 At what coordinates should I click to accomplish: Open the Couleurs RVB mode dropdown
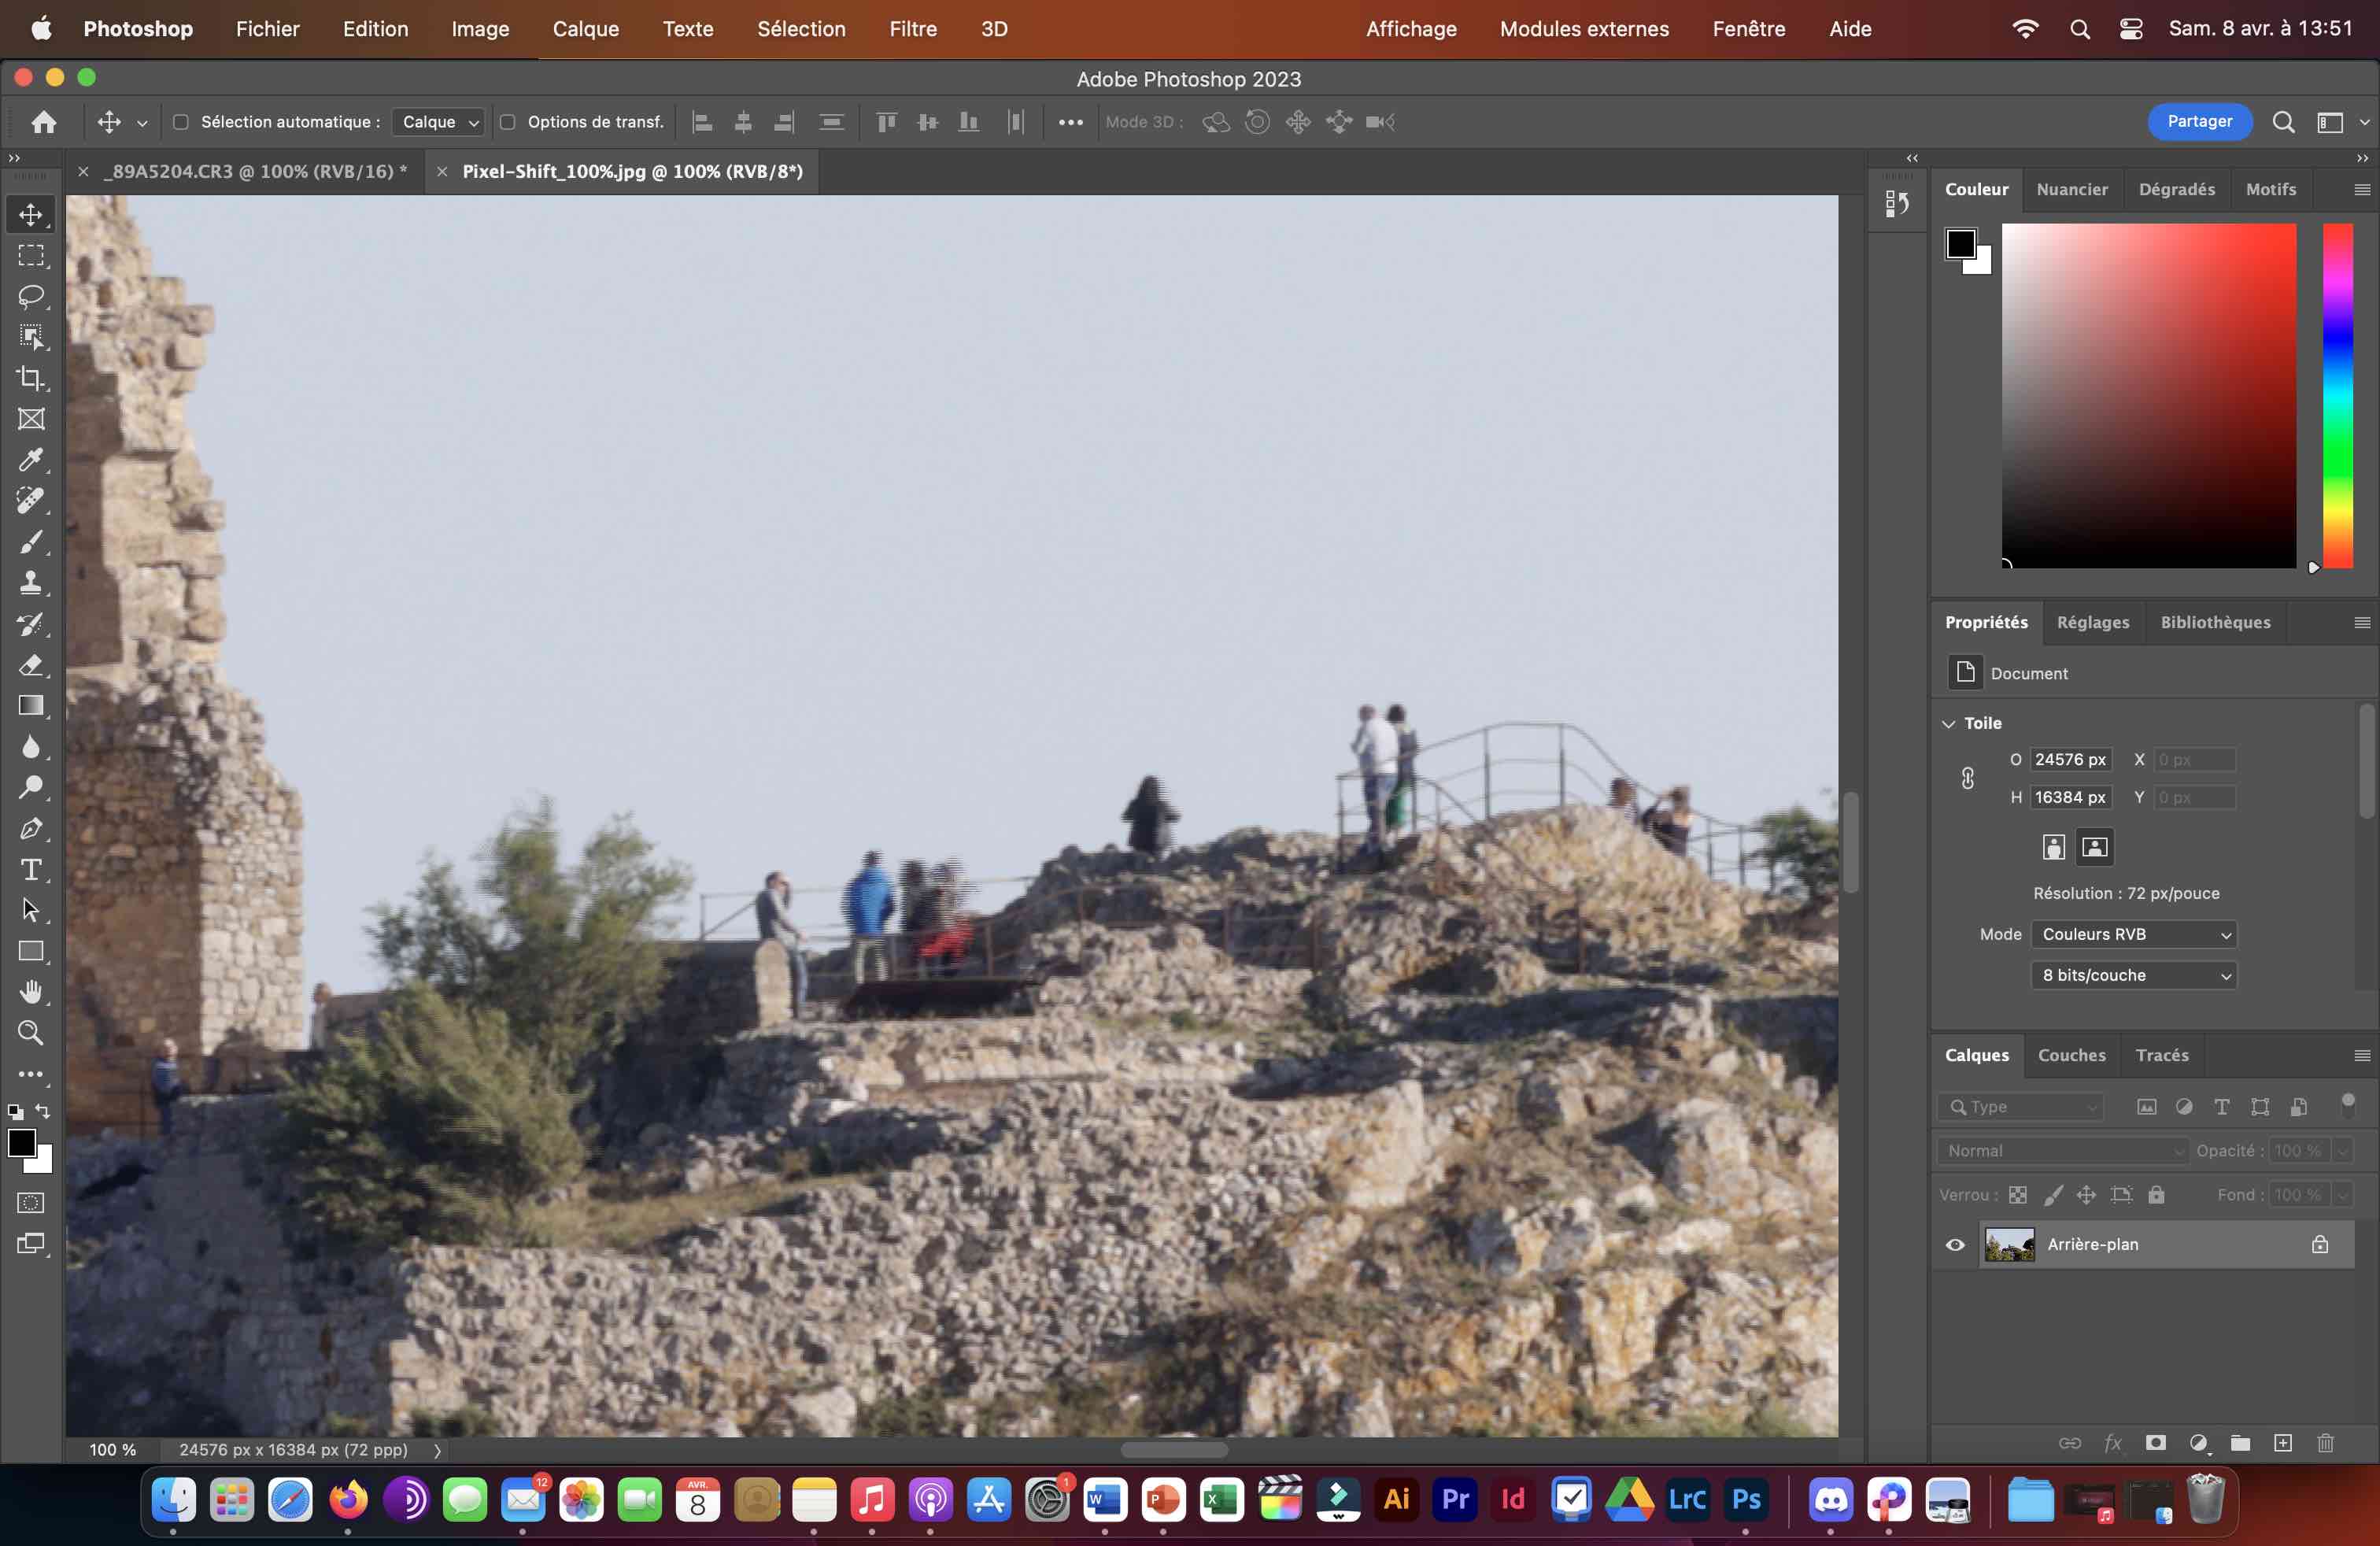2133,934
